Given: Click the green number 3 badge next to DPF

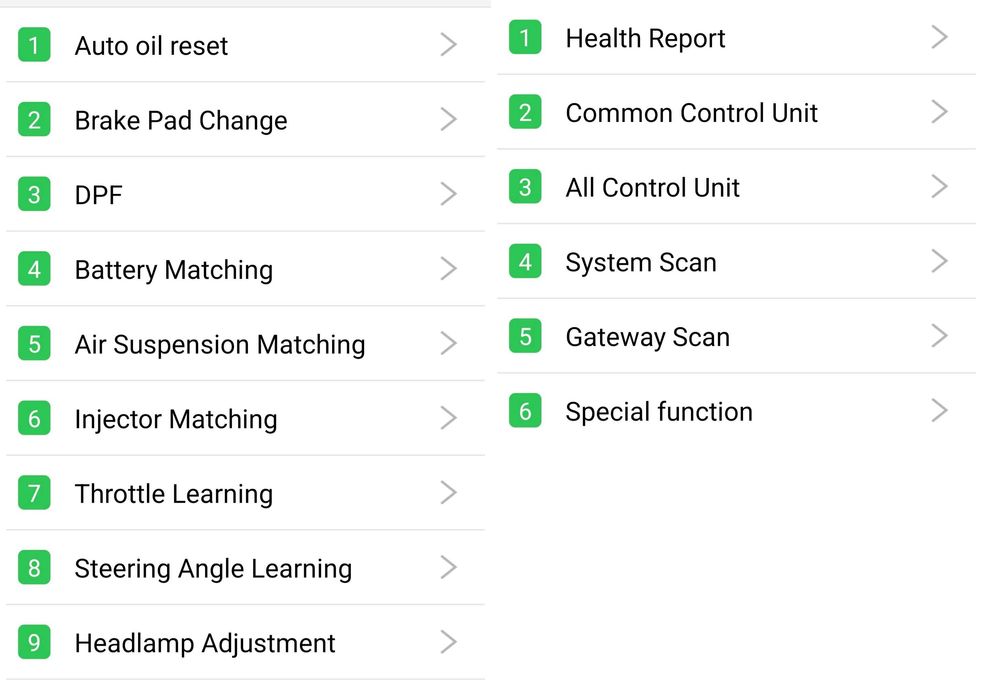Looking at the screenshot, I should coord(34,194).
